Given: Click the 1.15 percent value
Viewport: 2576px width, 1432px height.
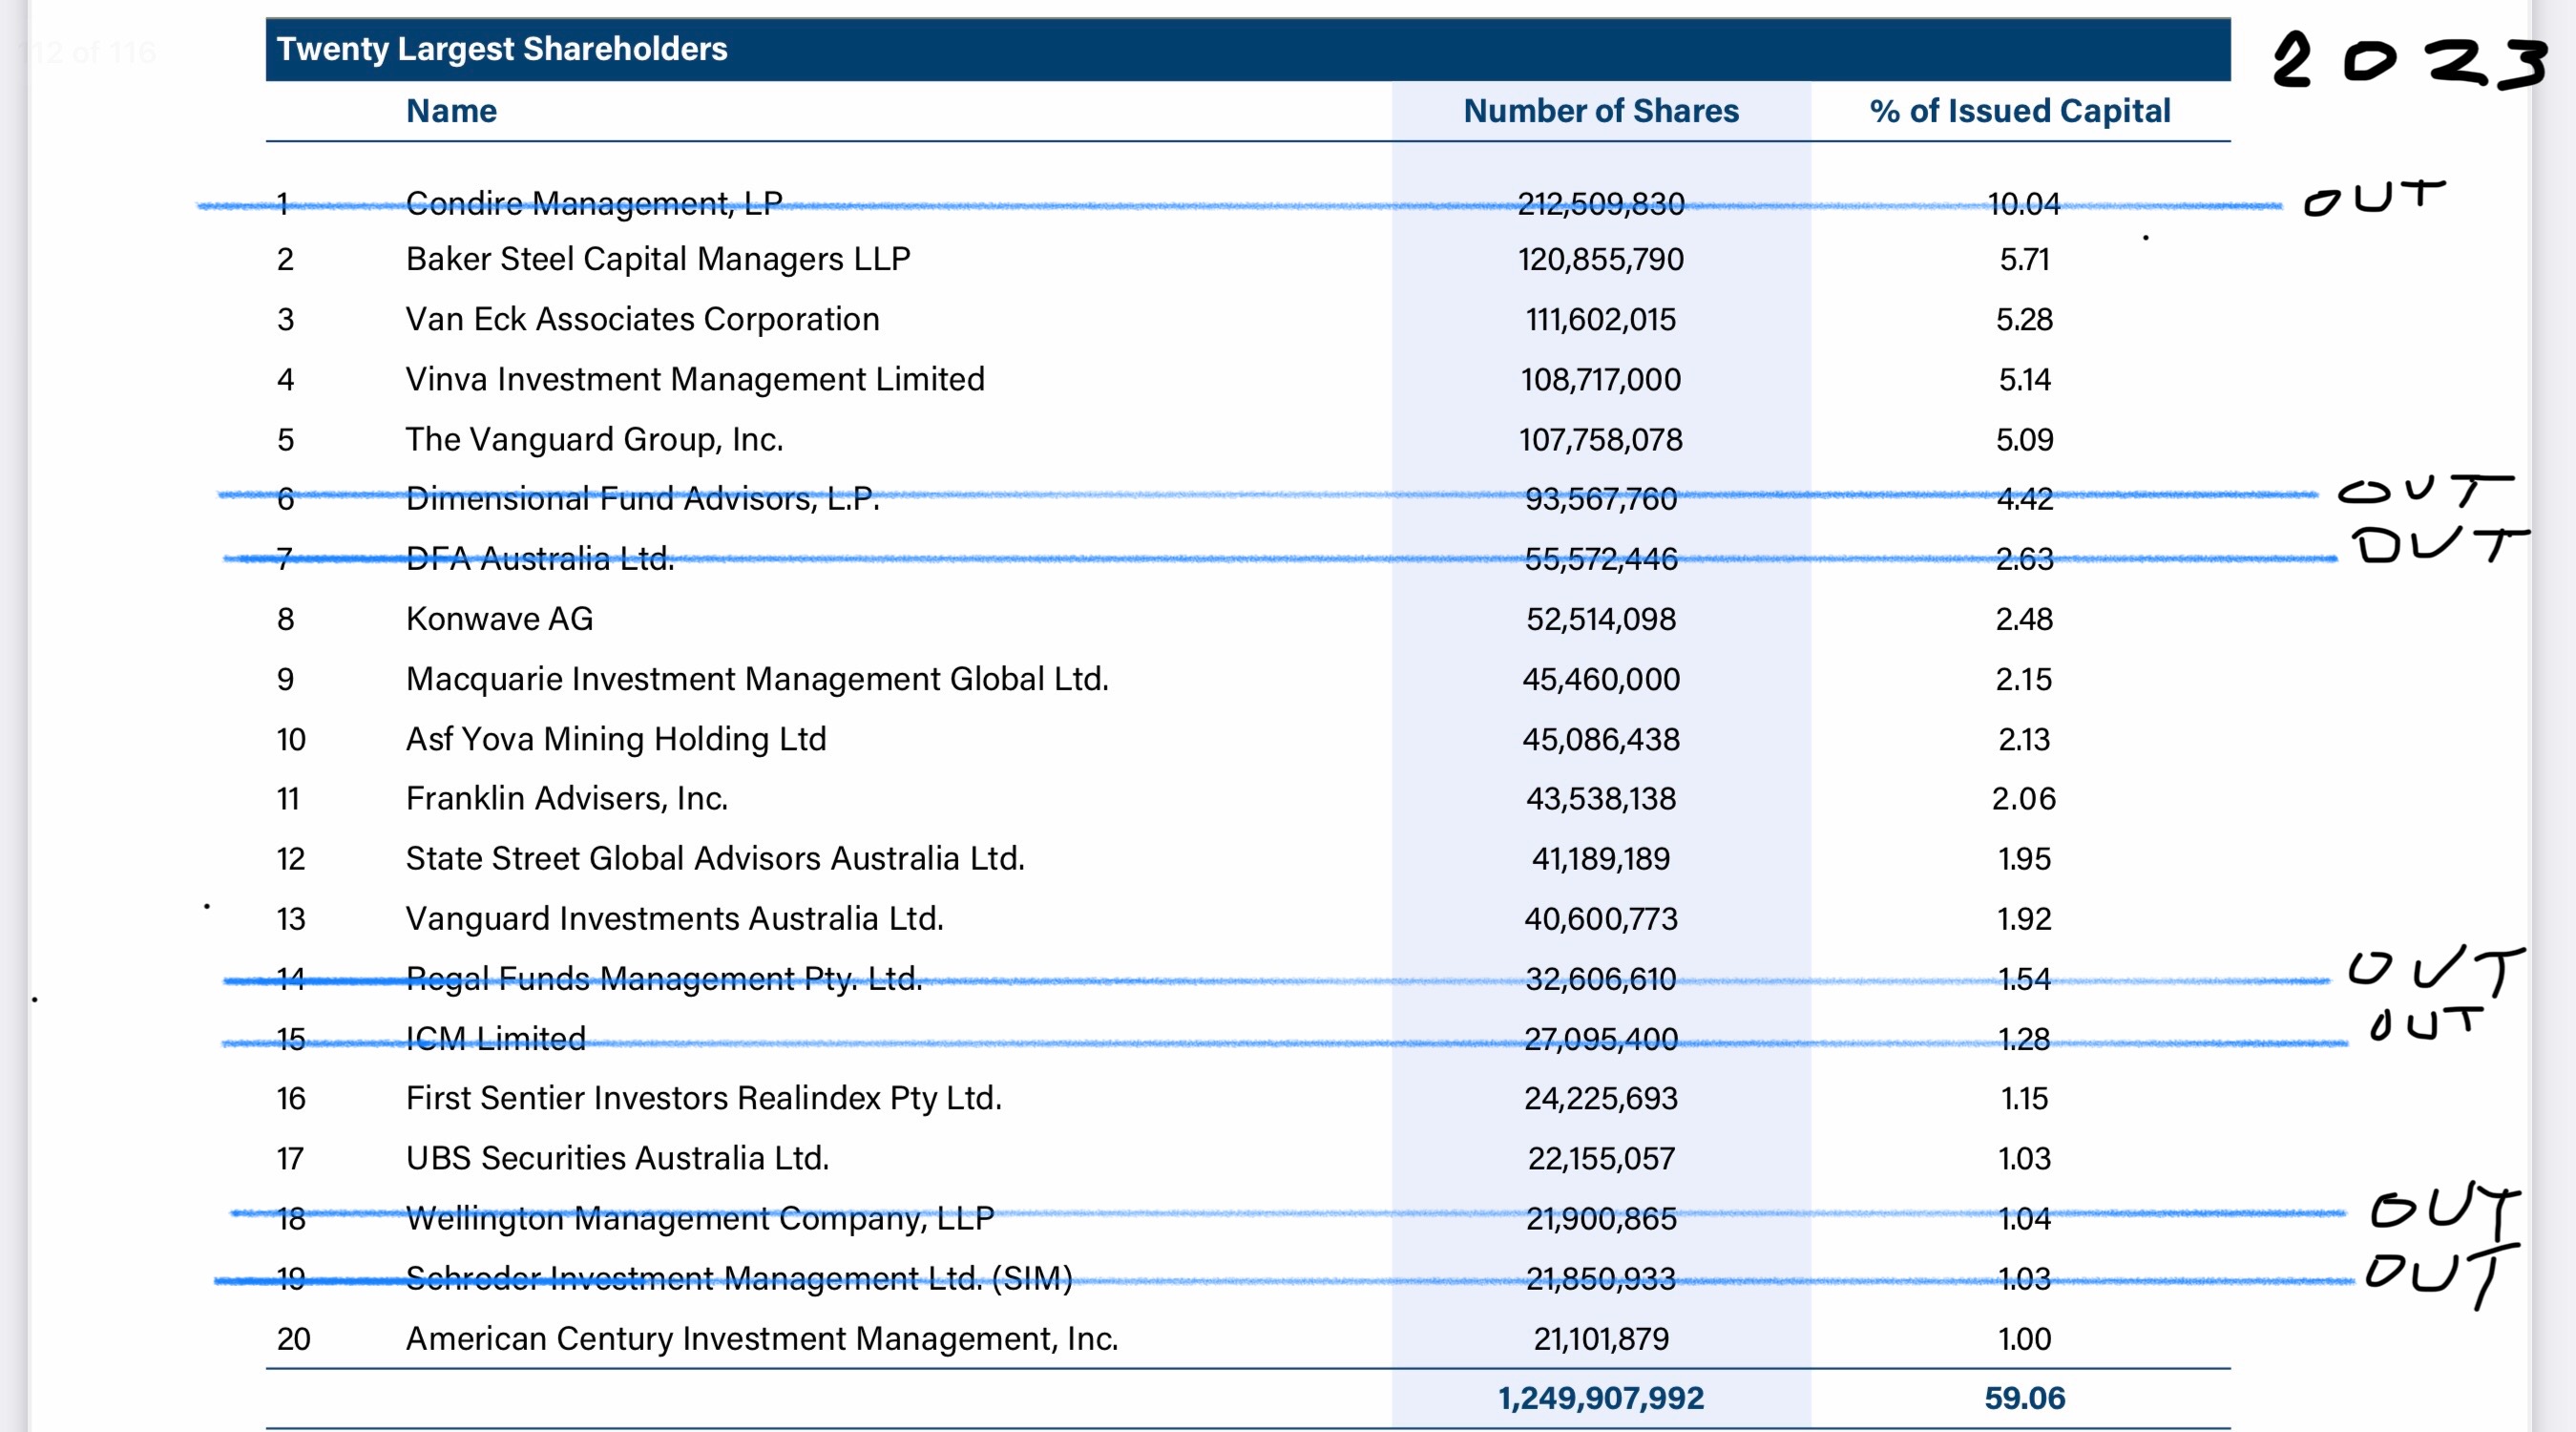Looking at the screenshot, I should (x=2025, y=1098).
